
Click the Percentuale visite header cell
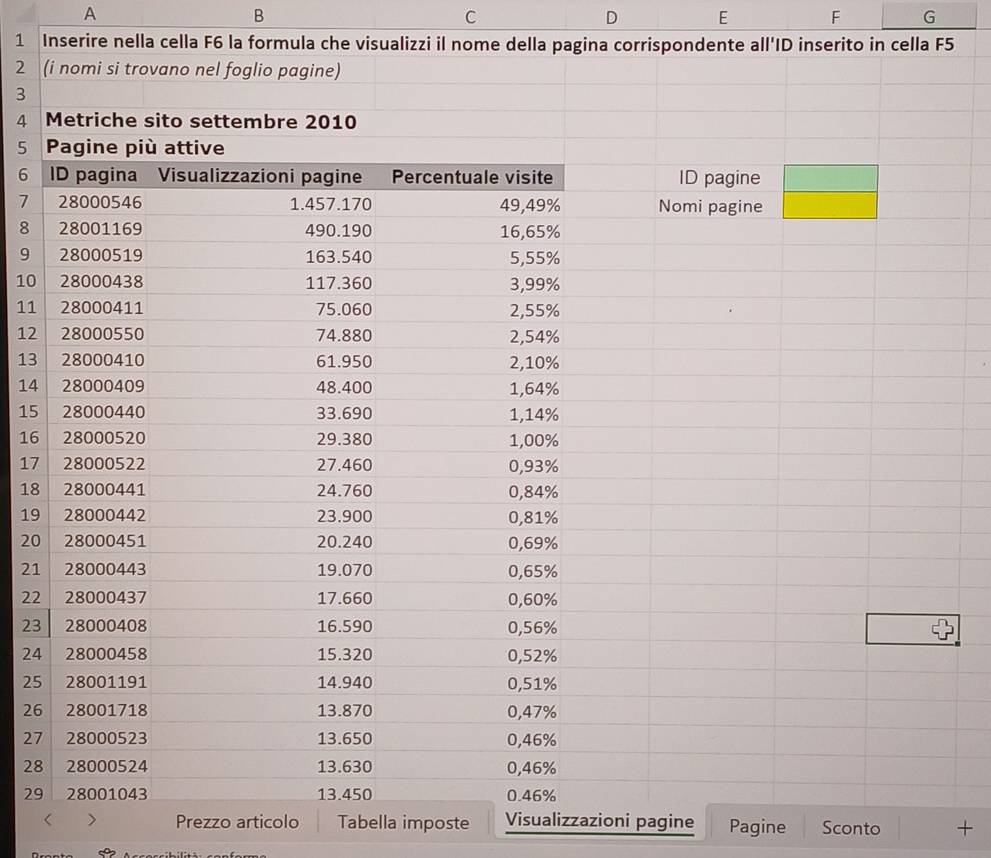pyautogui.click(x=472, y=178)
